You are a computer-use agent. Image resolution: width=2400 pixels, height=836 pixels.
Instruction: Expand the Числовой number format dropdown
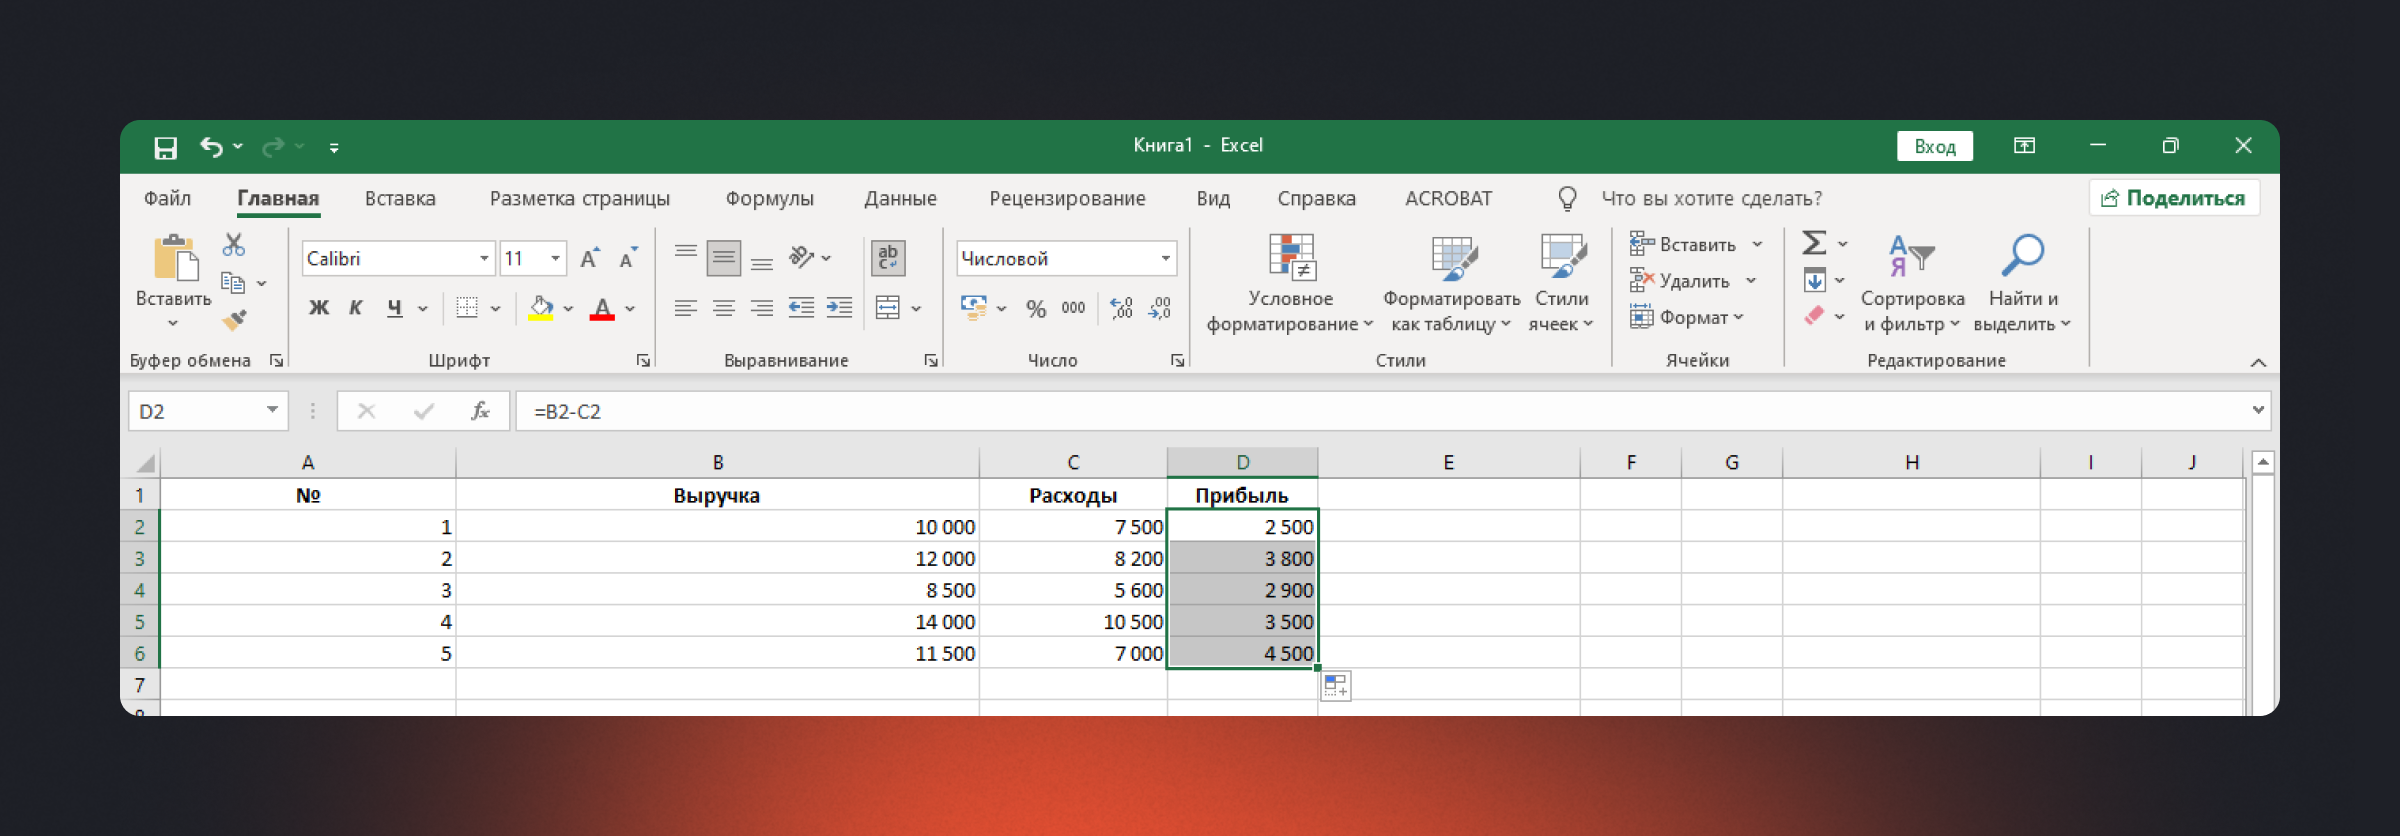1165,259
